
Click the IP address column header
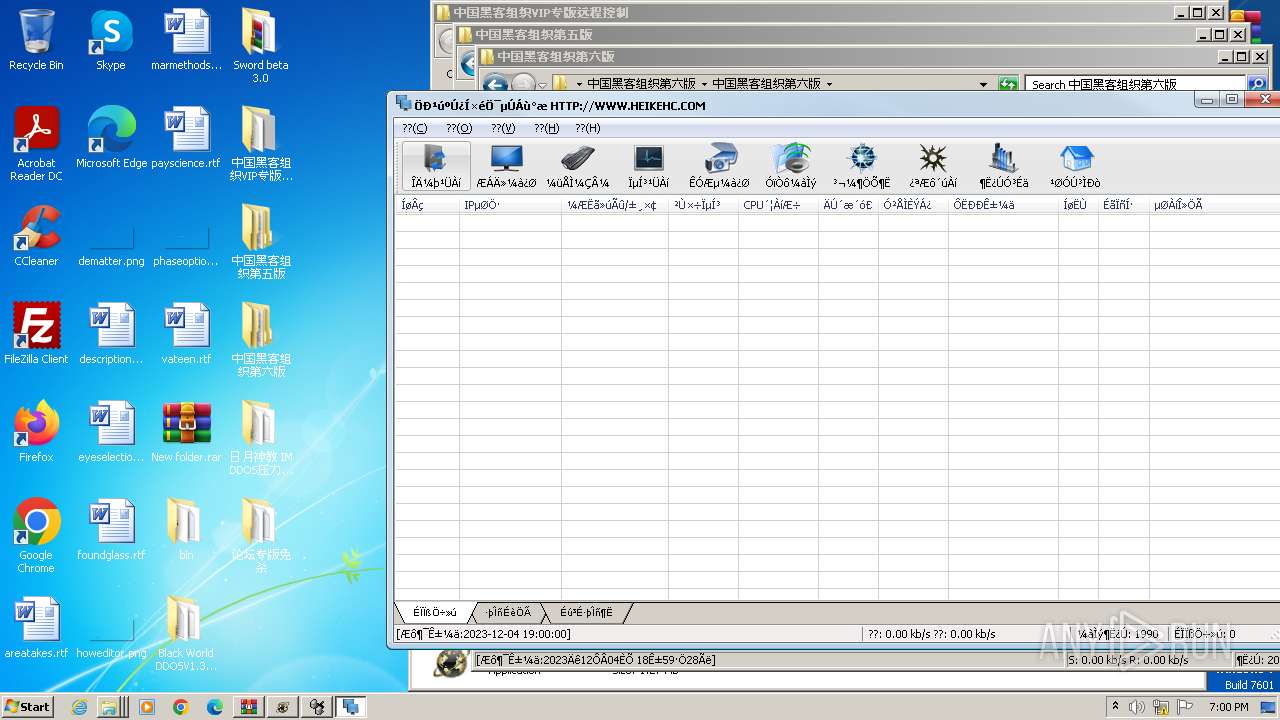click(510, 205)
